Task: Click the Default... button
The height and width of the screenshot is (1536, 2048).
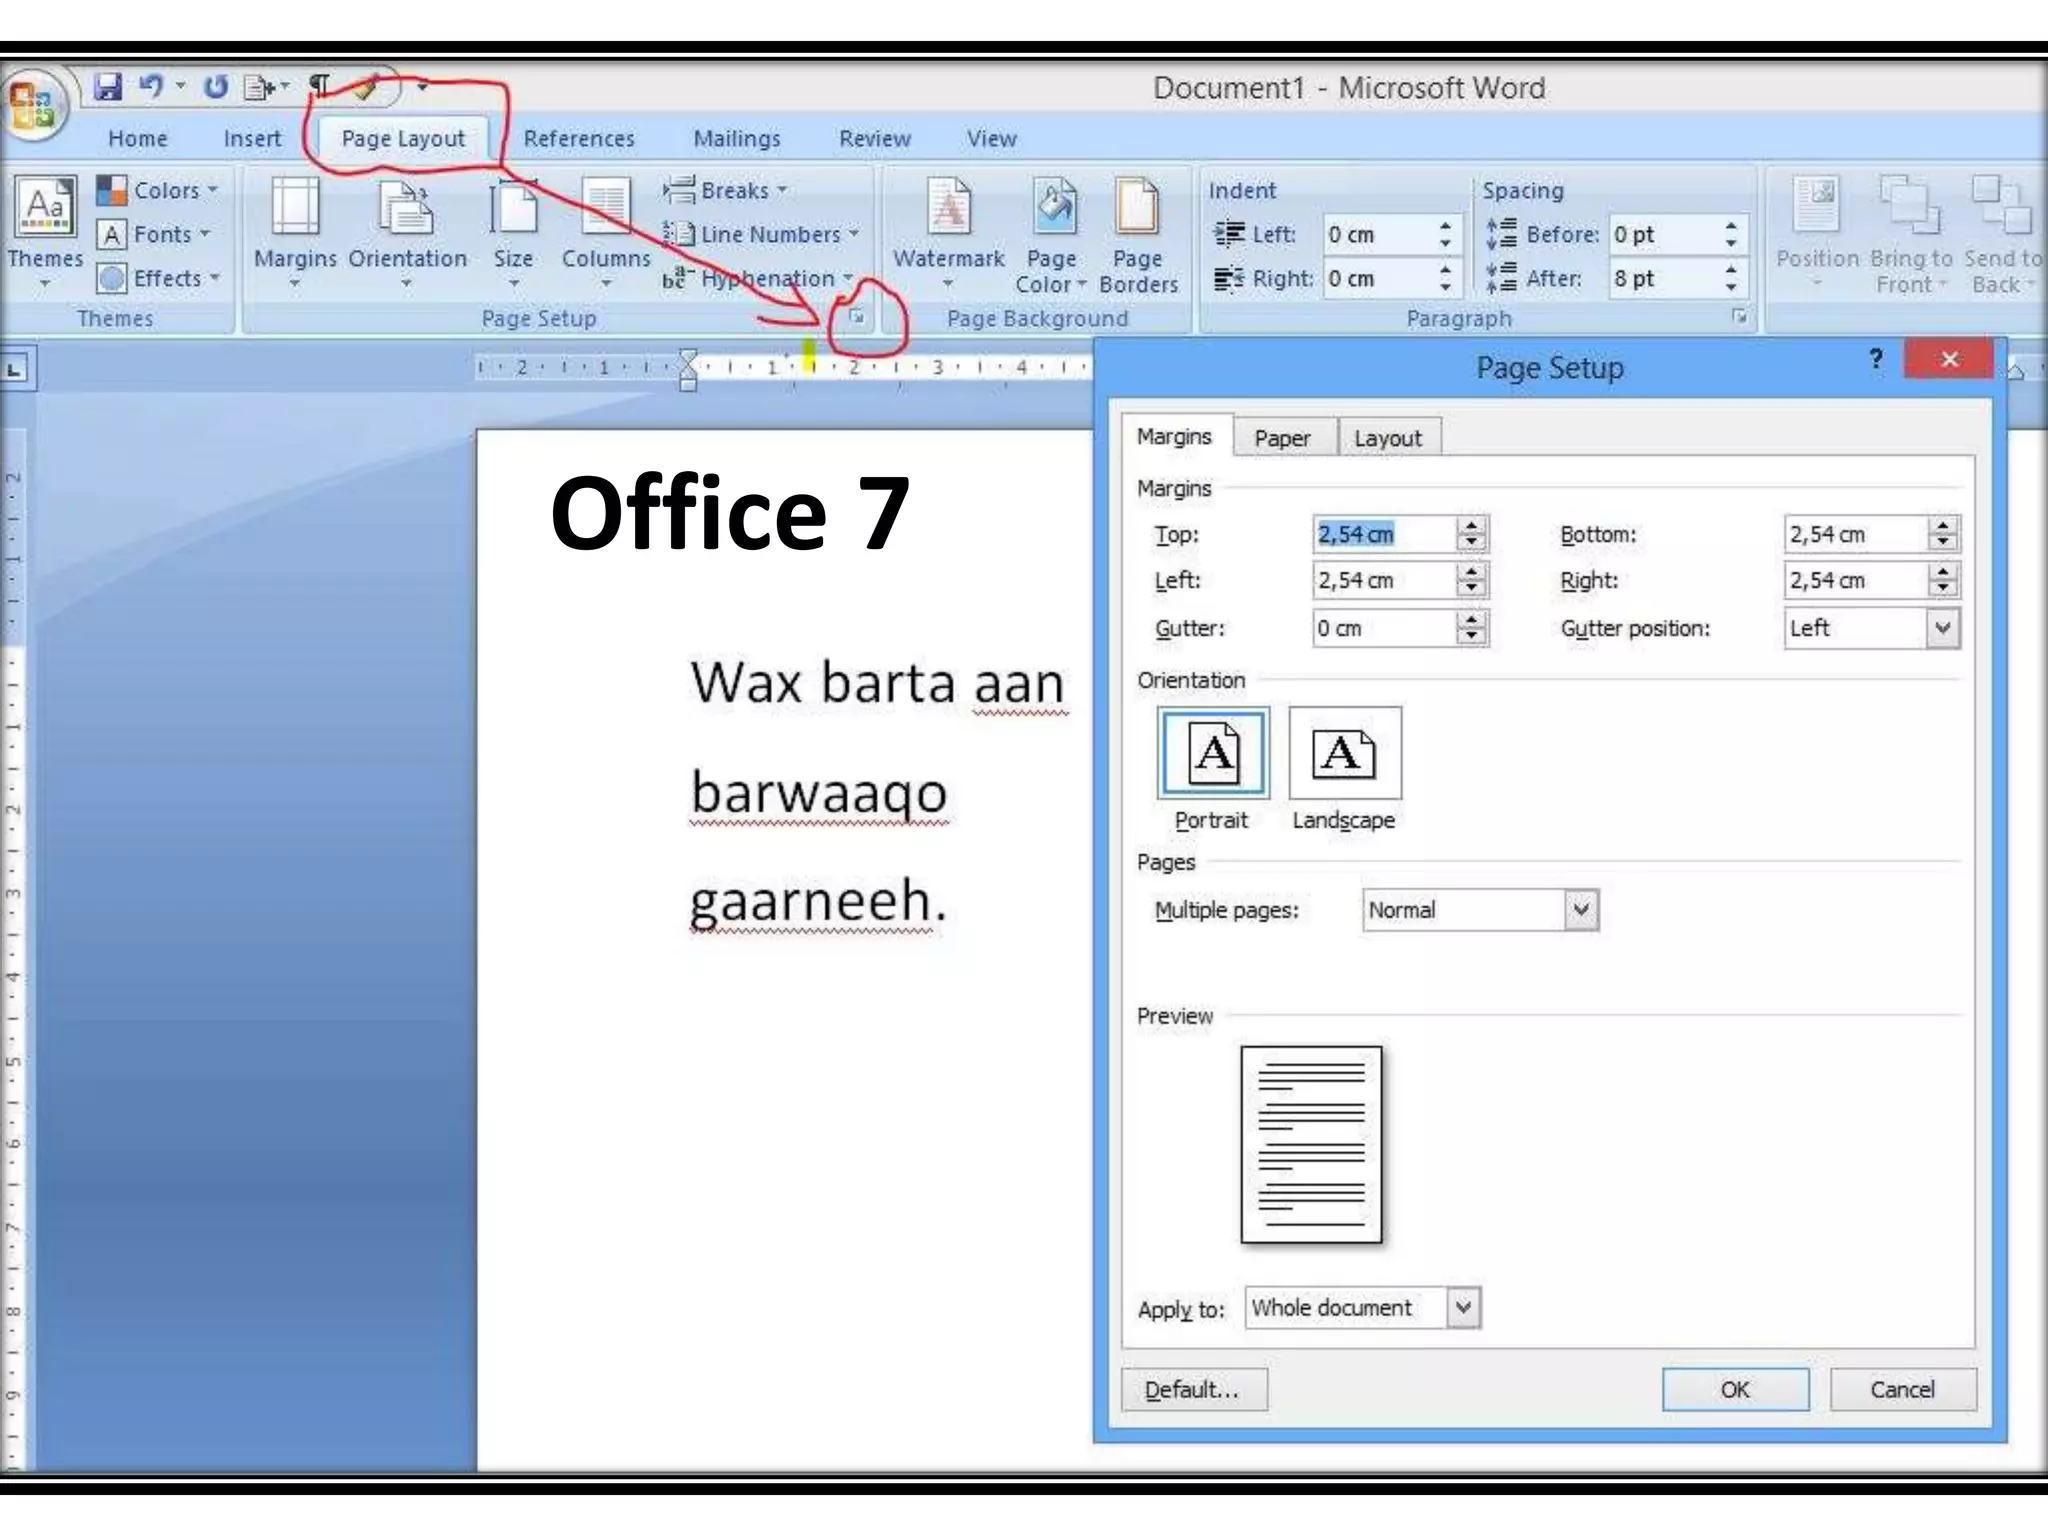Action: pyautogui.click(x=1194, y=1389)
